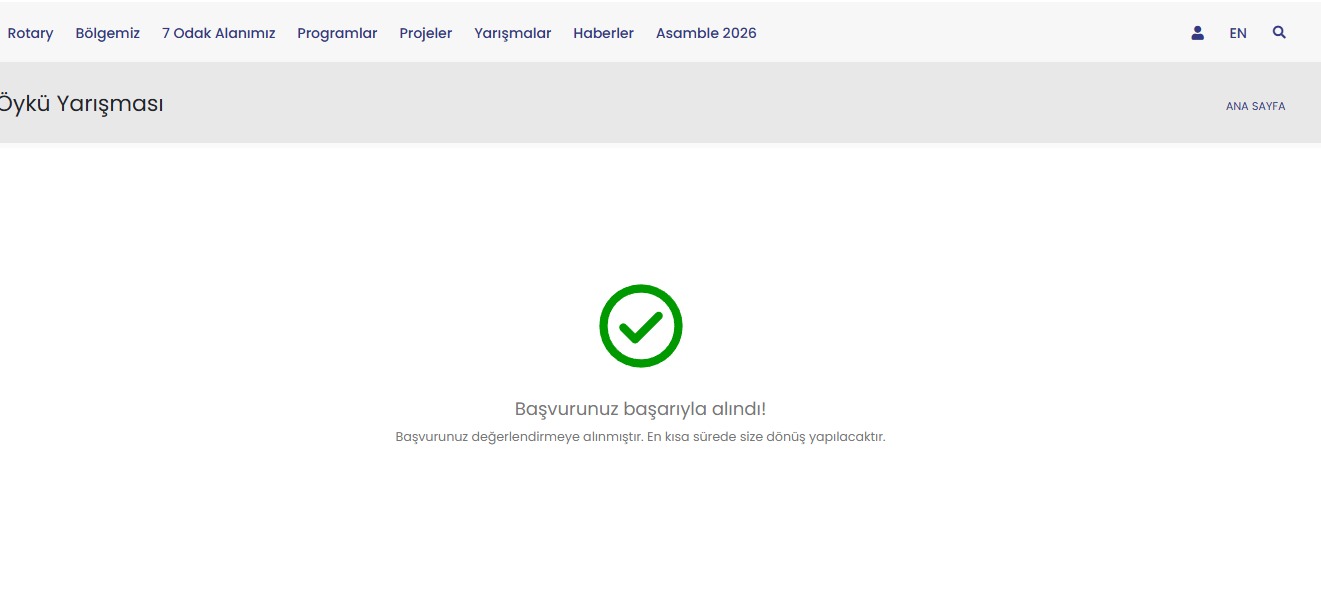Follow the ANA SAYFA breadcrumb link
Image resolution: width=1321 pixels, height=594 pixels.
[x=1255, y=106]
